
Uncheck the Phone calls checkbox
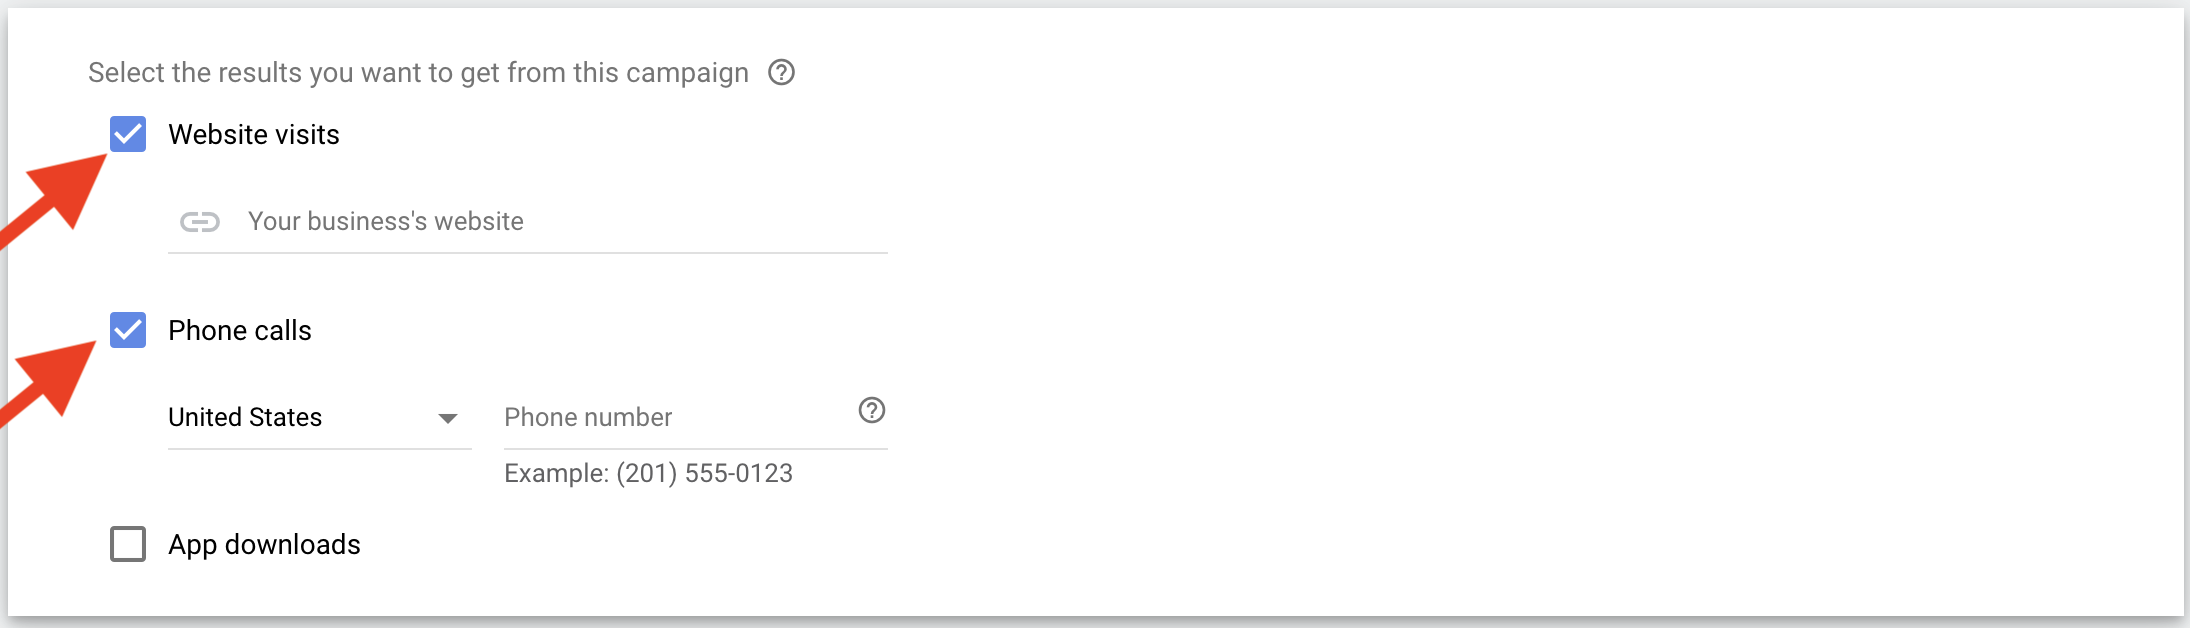coord(128,330)
